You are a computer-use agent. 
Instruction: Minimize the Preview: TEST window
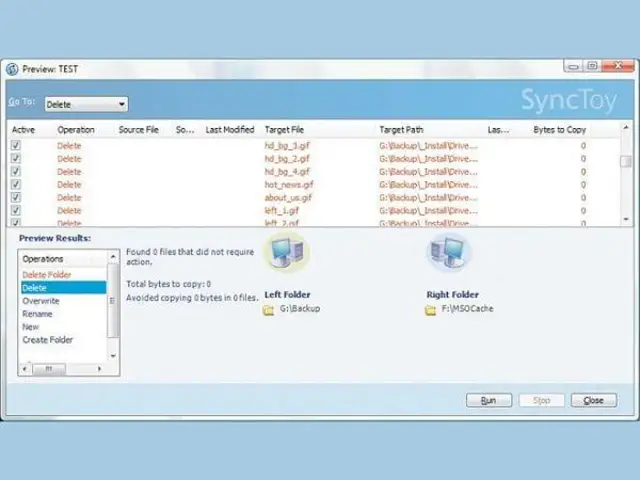coord(573,66)
